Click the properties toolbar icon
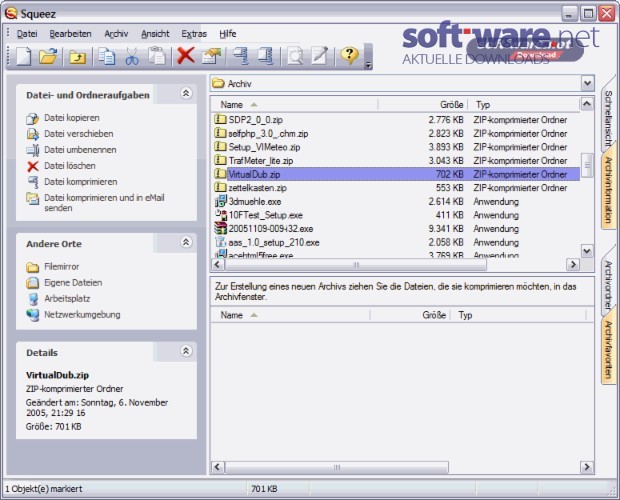Viewport: 620px width, 500px height. pos(211,56)
